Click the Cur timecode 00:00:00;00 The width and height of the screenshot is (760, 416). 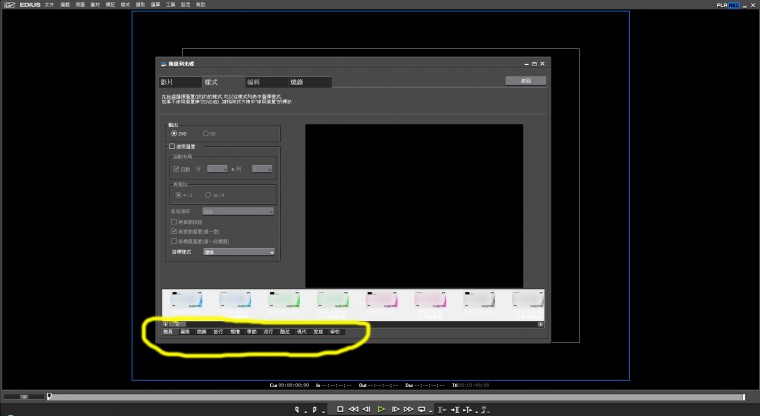(296, 385)
